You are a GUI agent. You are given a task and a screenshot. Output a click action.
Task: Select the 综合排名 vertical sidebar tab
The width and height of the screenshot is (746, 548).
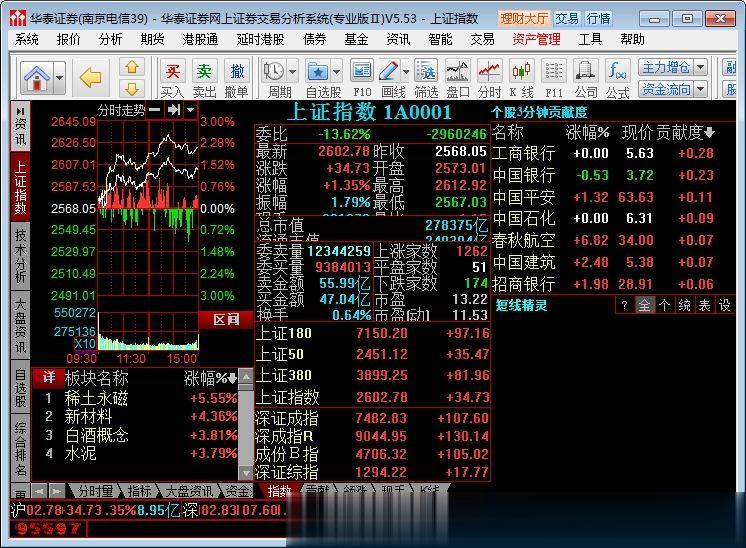(20, 448)
